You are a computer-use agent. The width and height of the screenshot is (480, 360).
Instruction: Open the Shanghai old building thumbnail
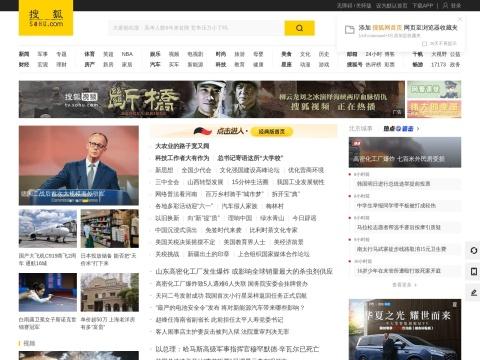110,292
